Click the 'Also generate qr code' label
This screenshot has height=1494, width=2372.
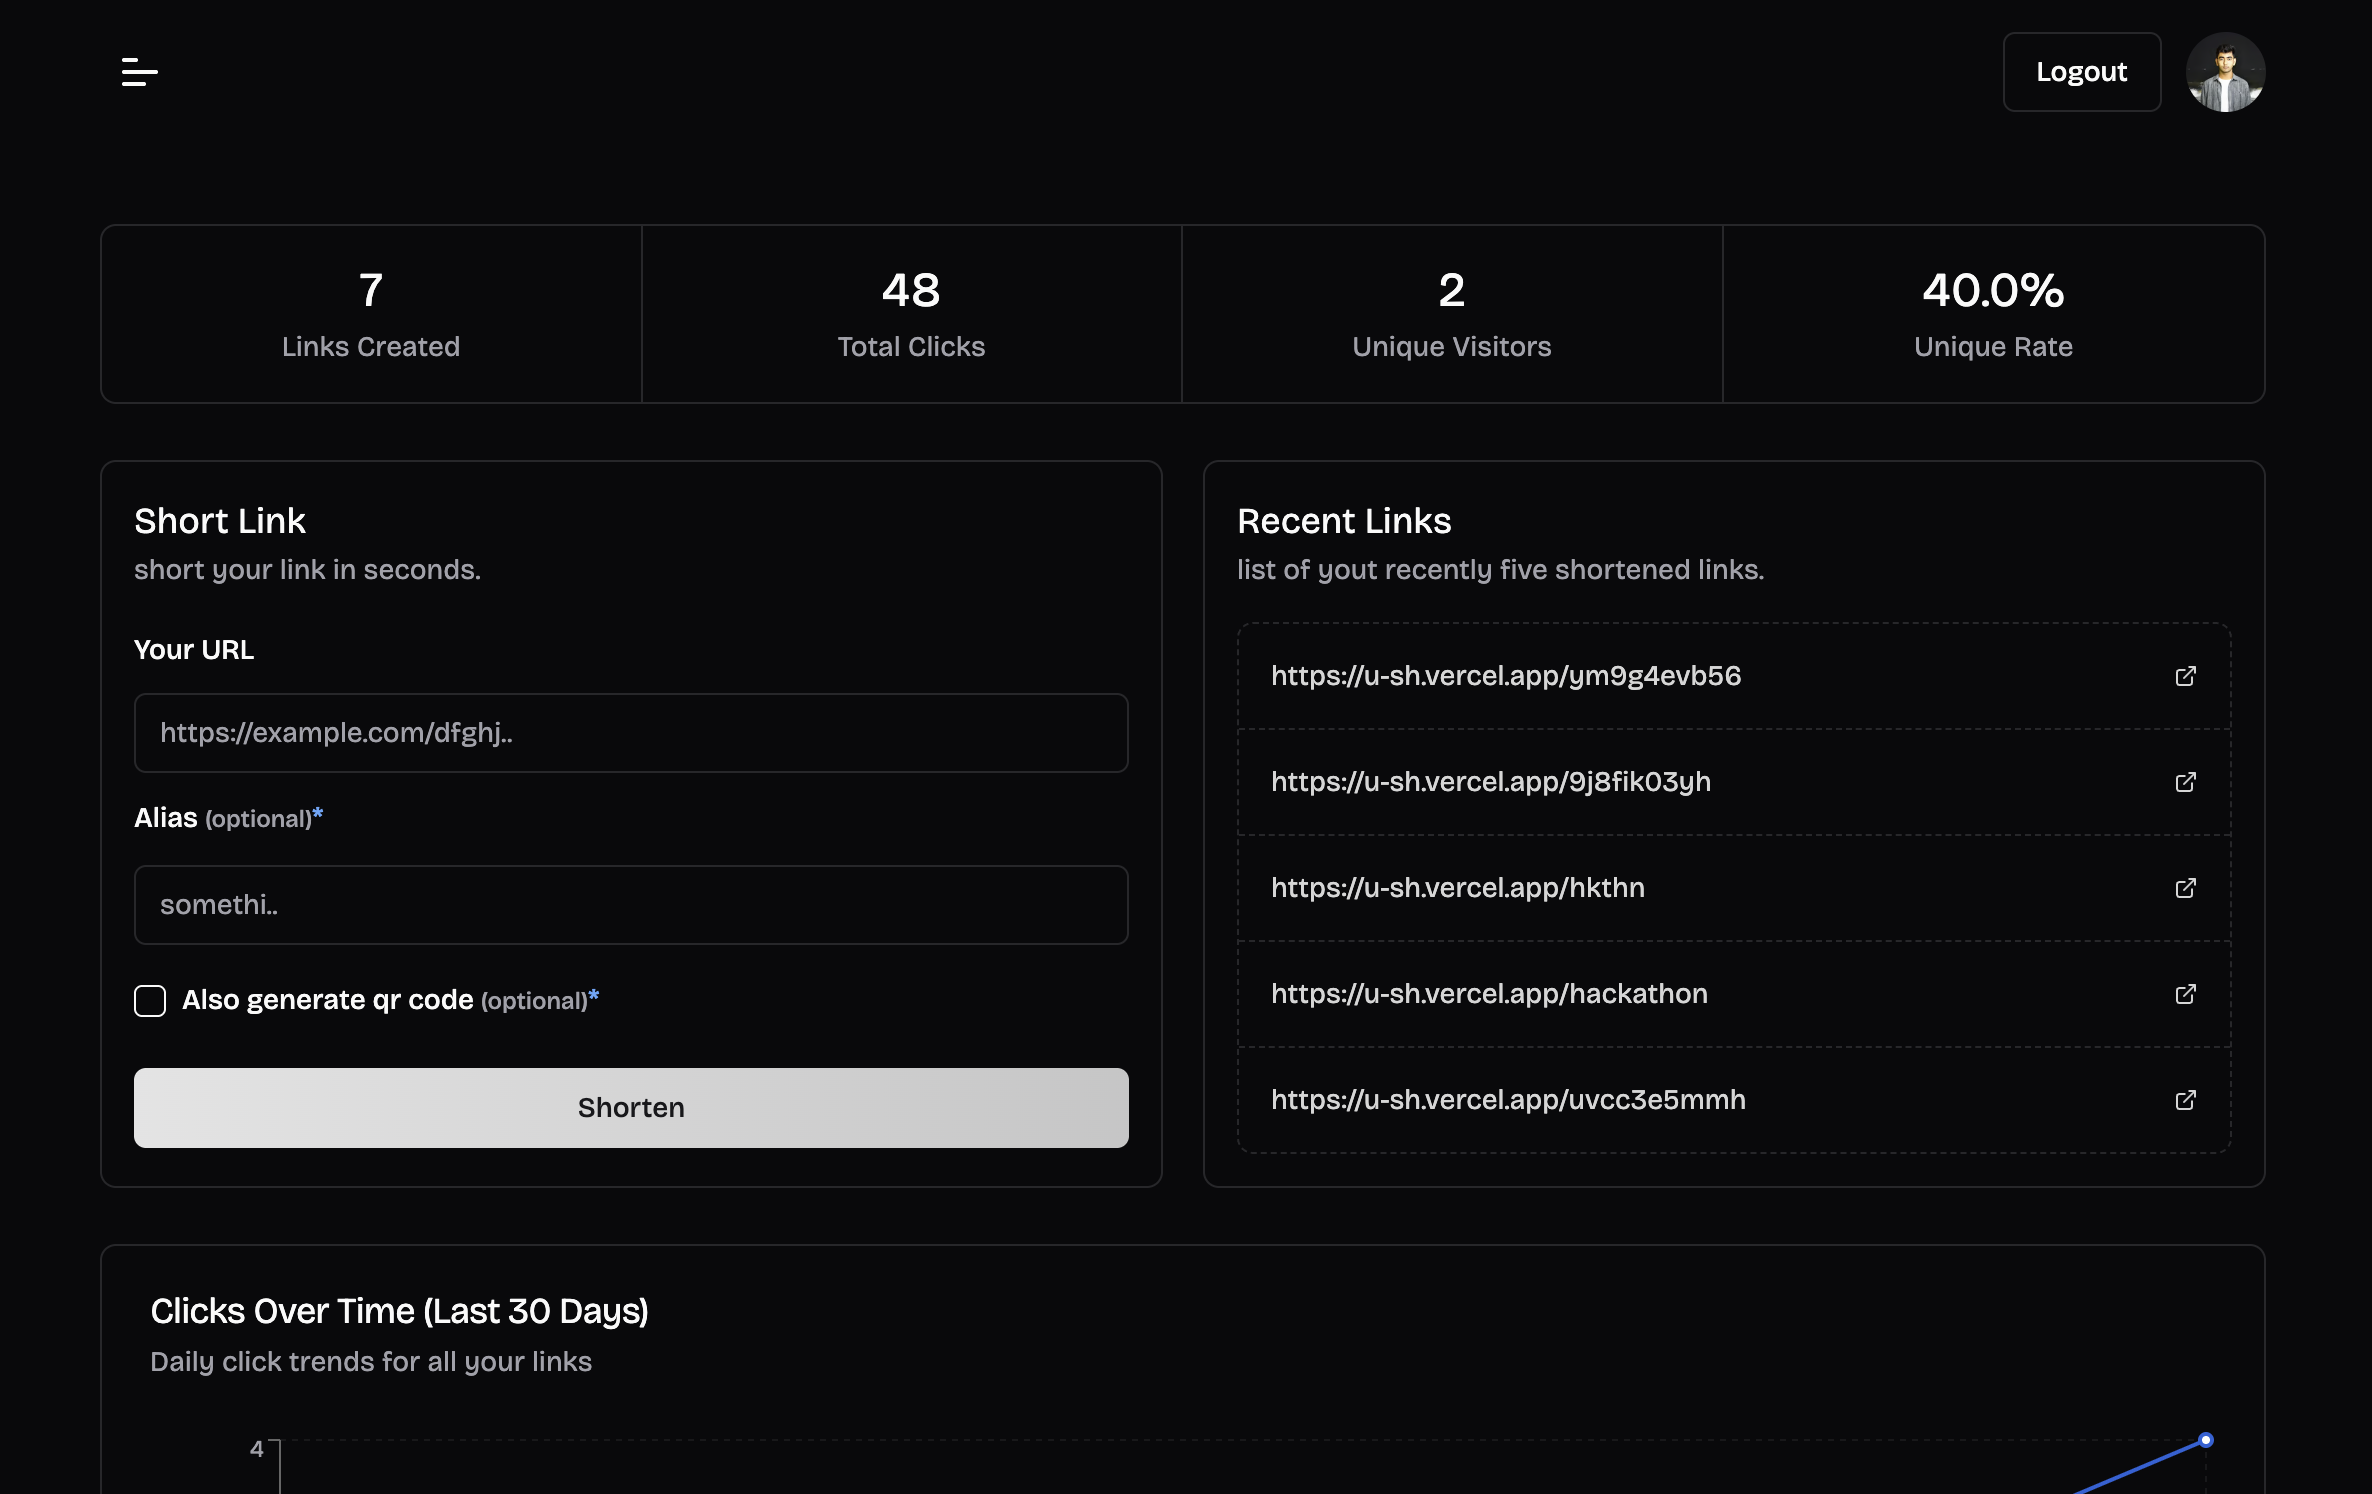click(327, 1000)
